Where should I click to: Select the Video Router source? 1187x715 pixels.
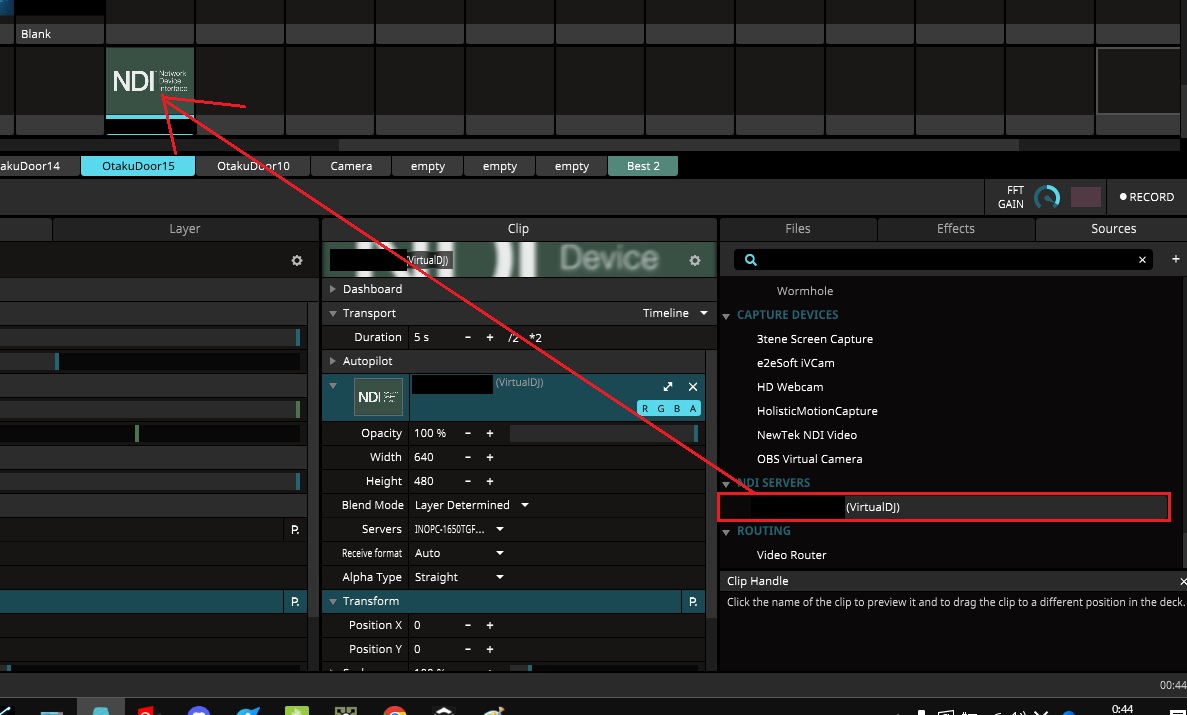[x=791, y=555]
